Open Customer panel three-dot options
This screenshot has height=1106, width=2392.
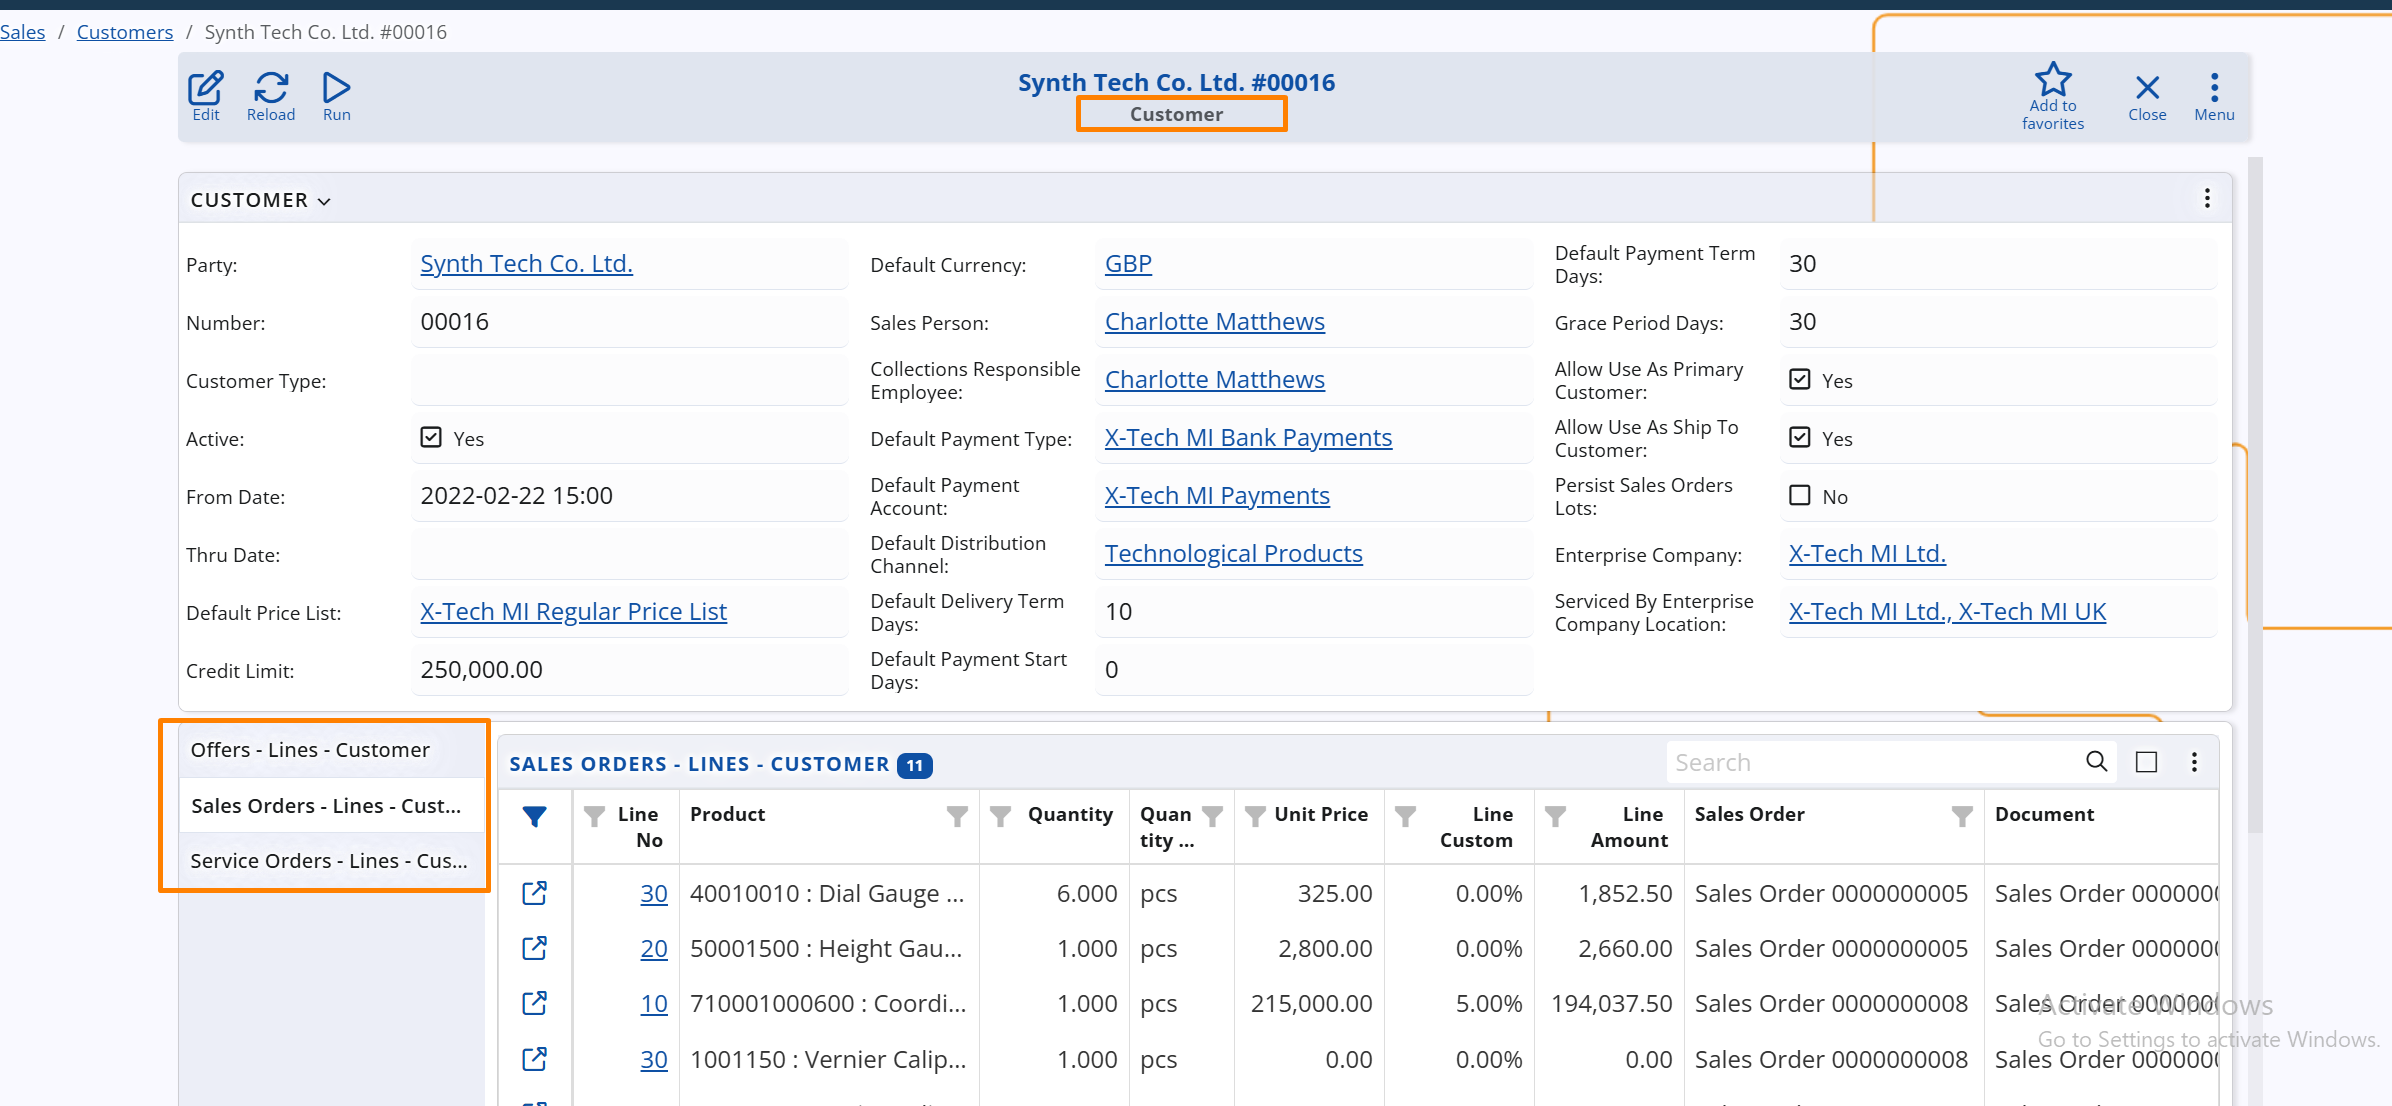[x=2207, y=198]
